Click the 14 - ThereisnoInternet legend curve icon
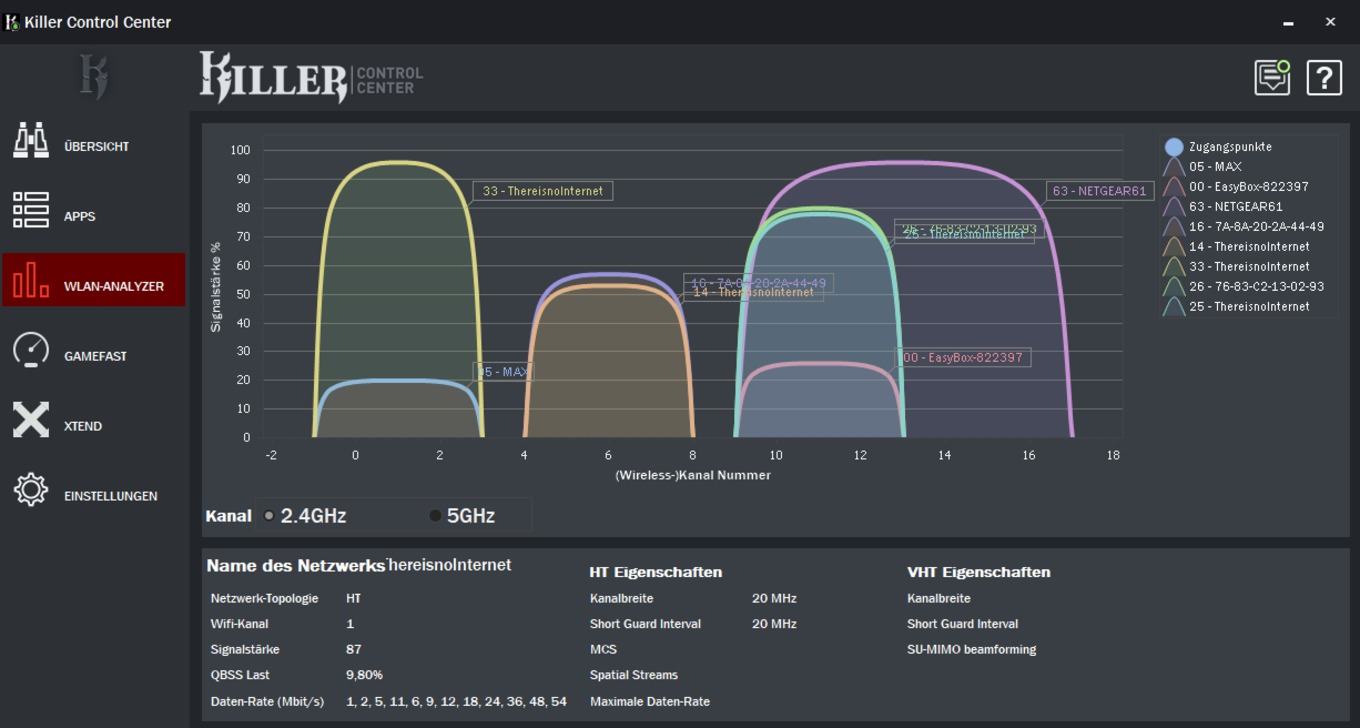 (x=1174, y=247)
